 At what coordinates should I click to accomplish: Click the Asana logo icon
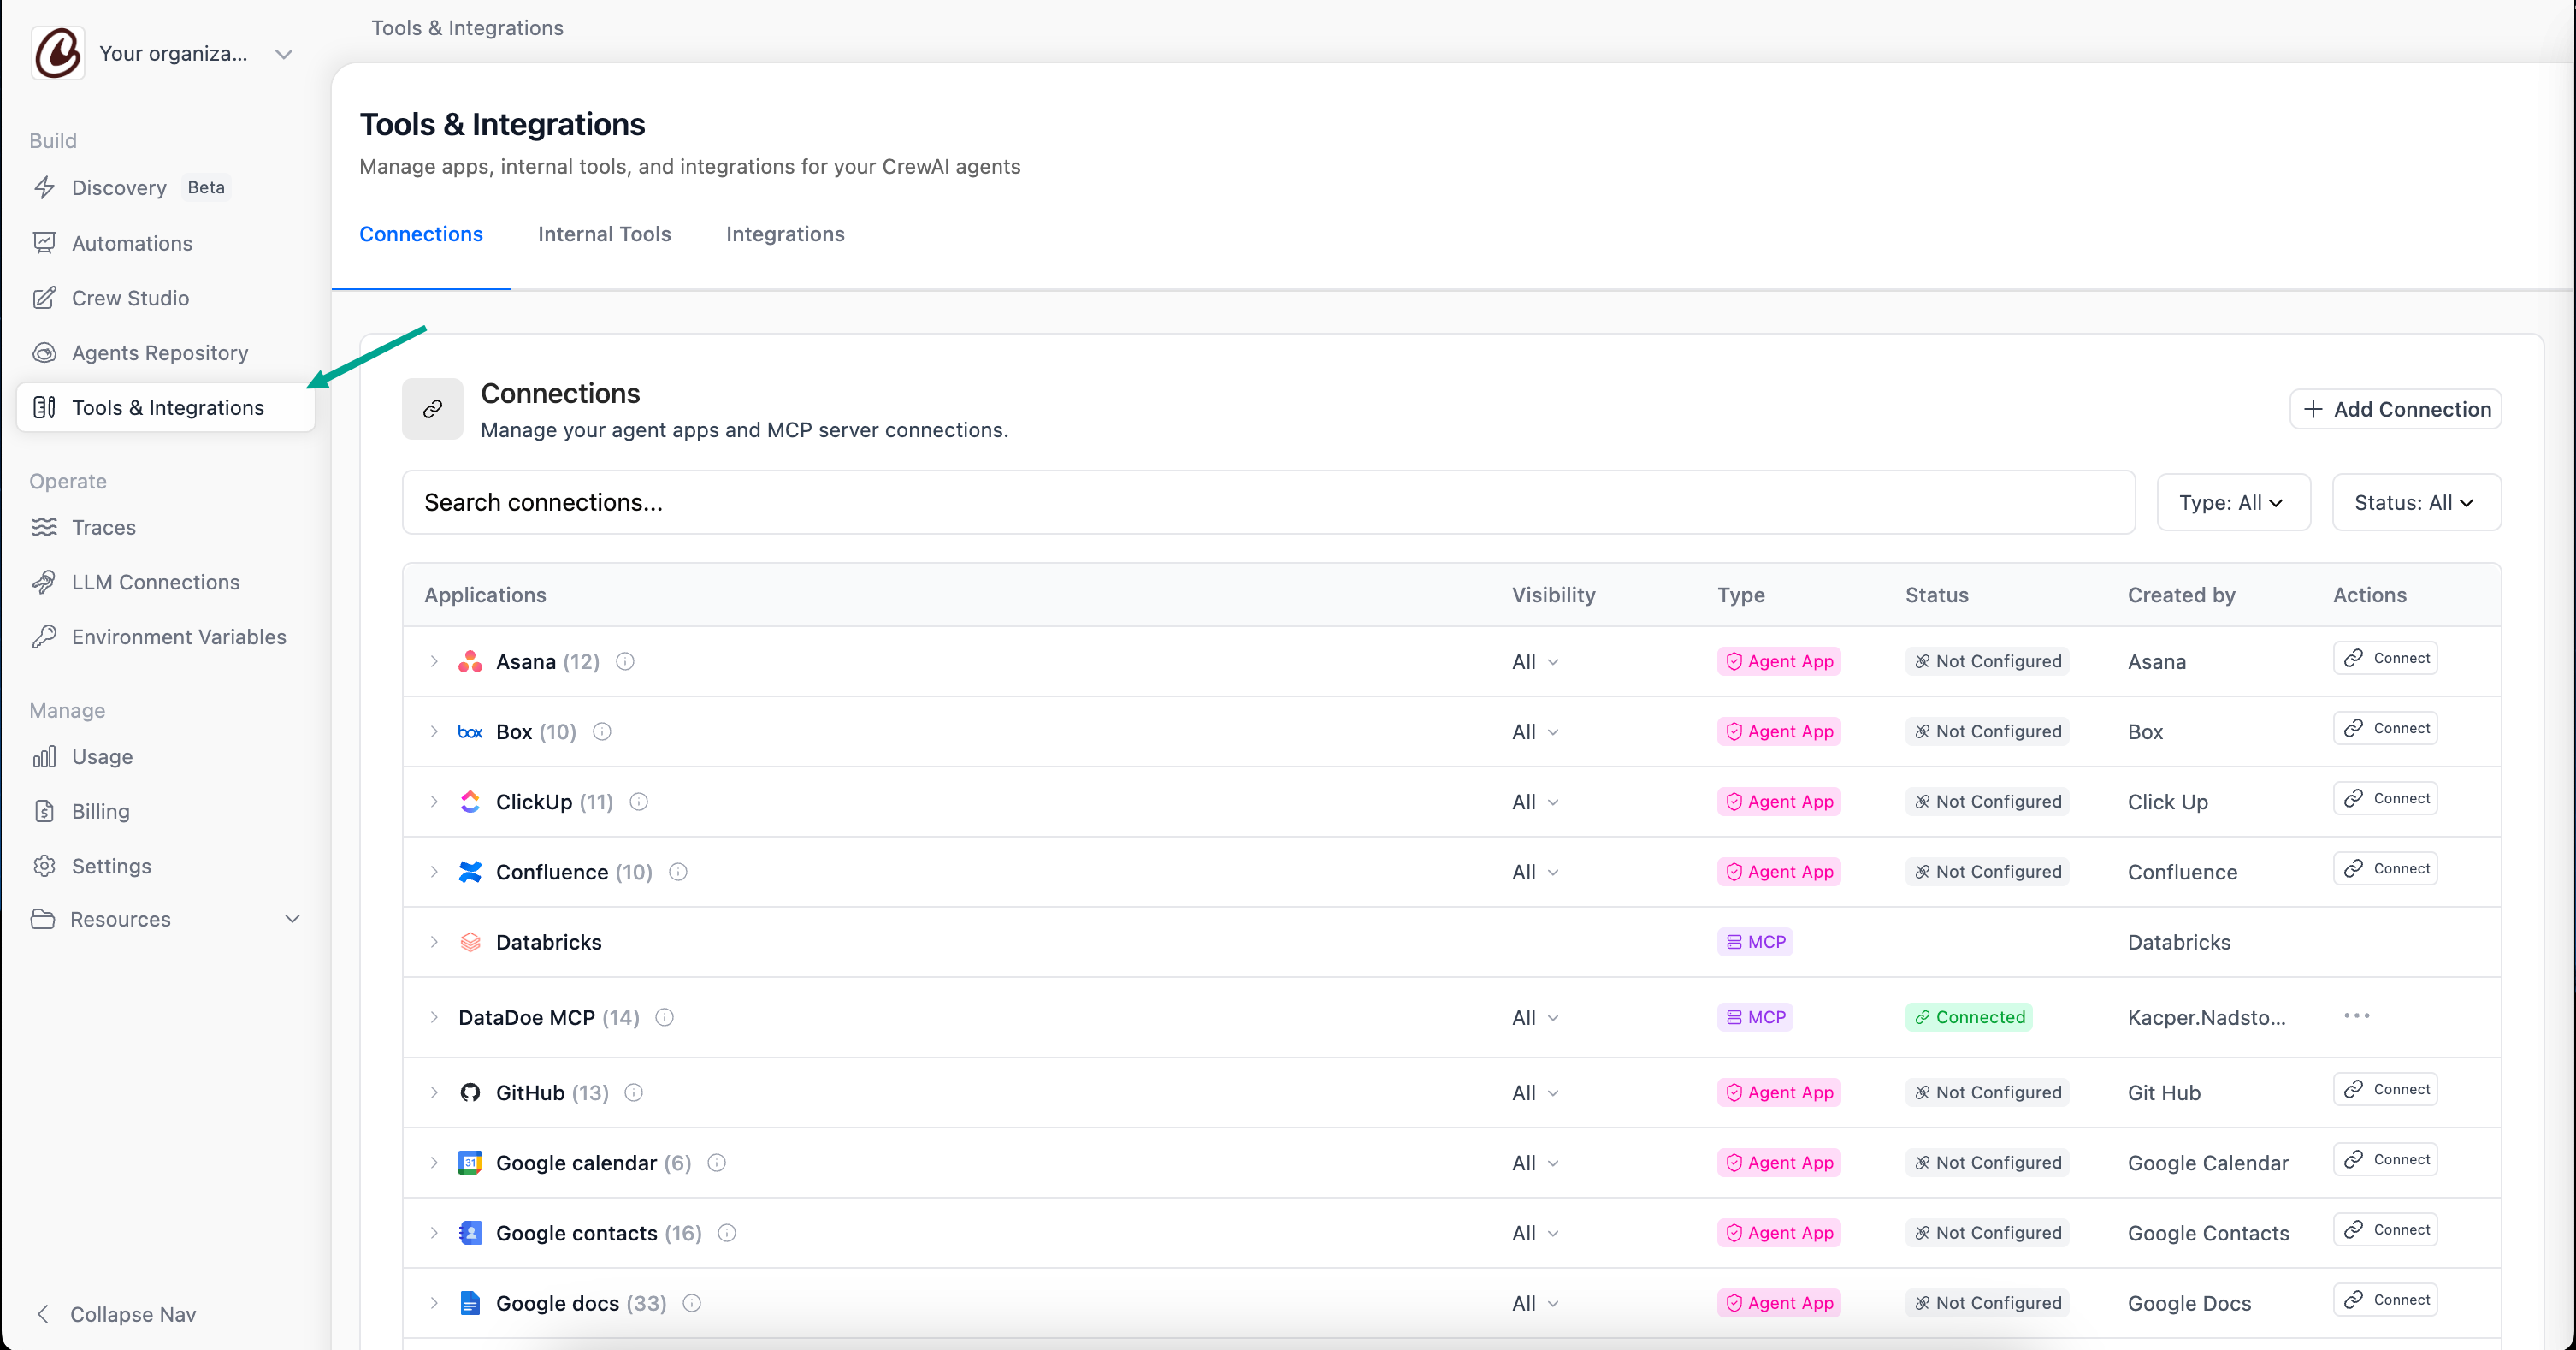[x=470, y=662]
